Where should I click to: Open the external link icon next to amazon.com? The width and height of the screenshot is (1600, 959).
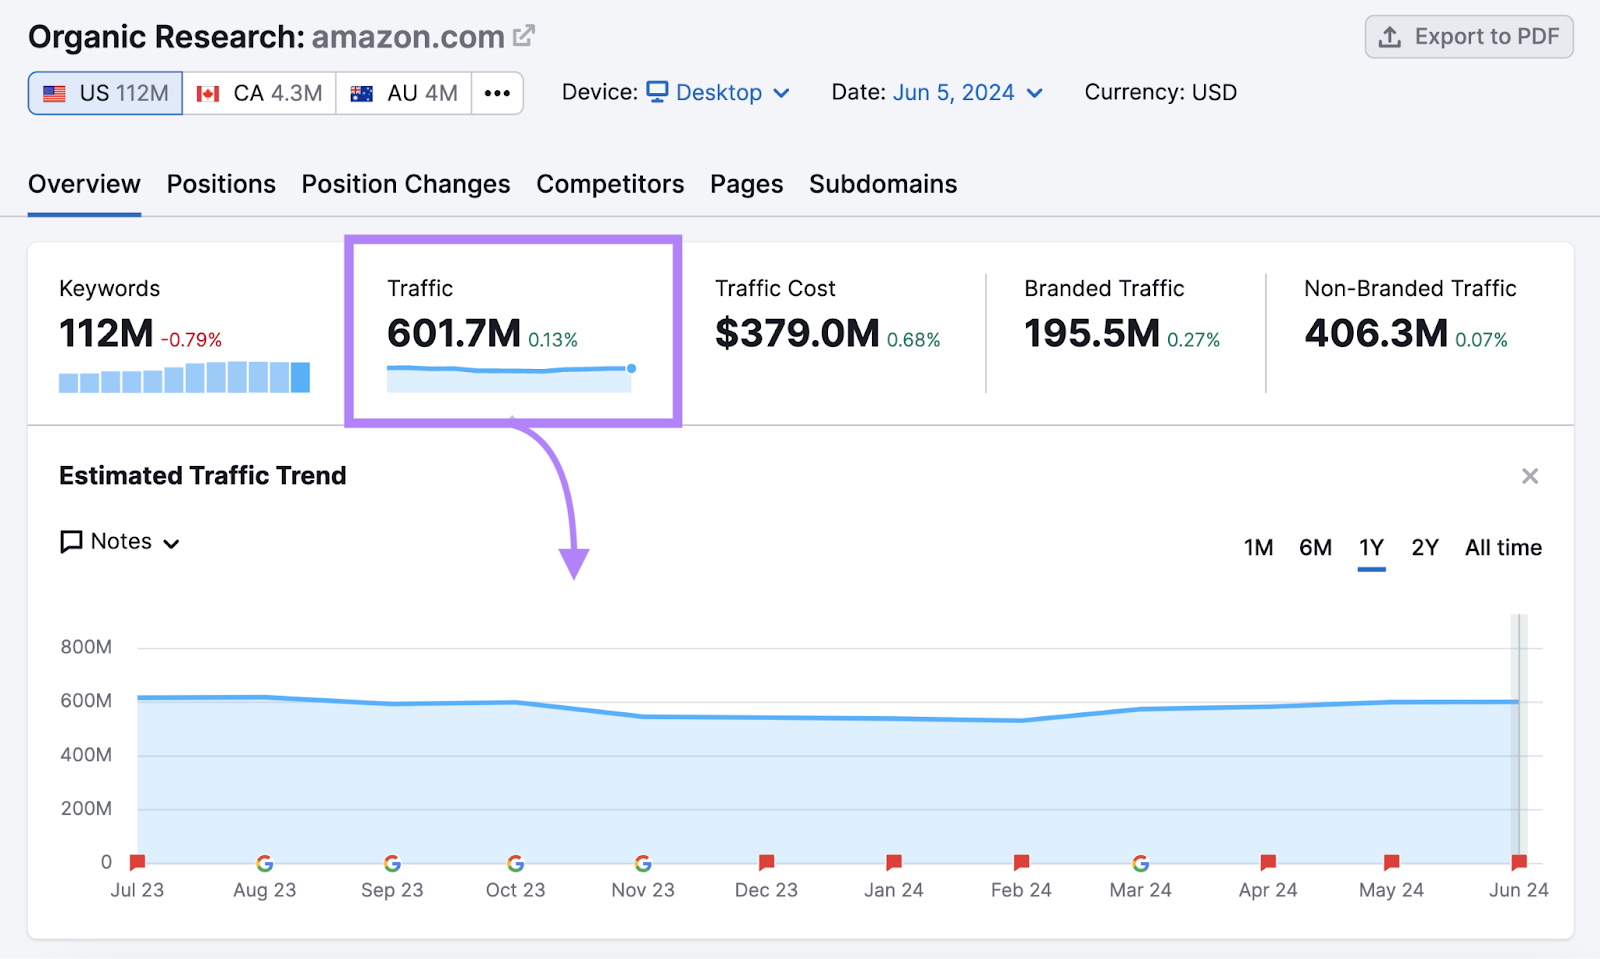(524, 34)
